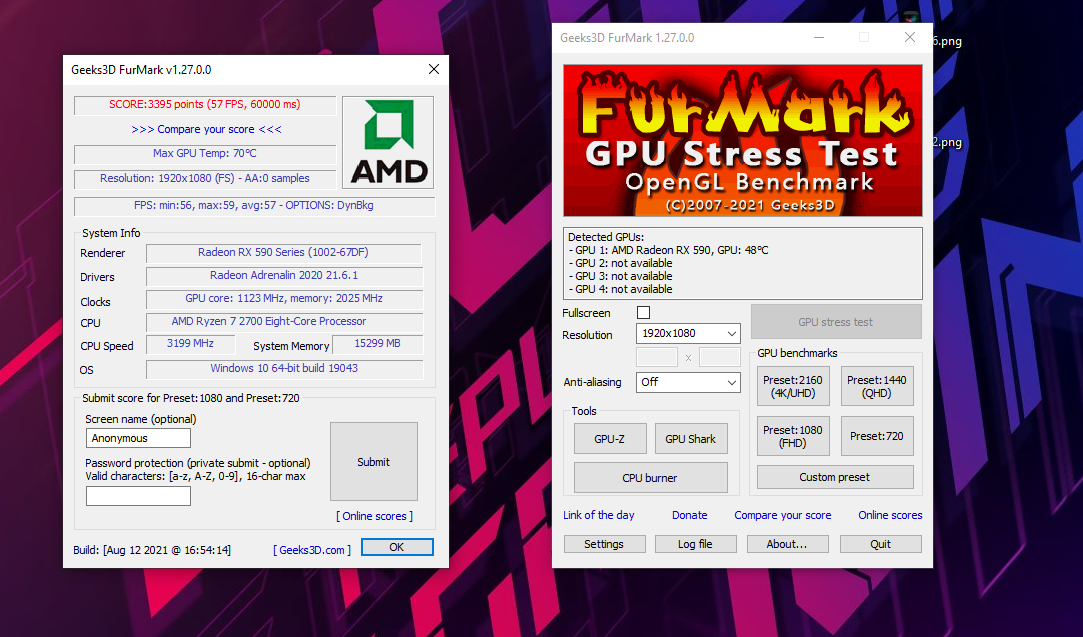This screenshot has height=637, width=1083.
Task: Enable the Fullscreen checkbox
Action: pos(643,312)
